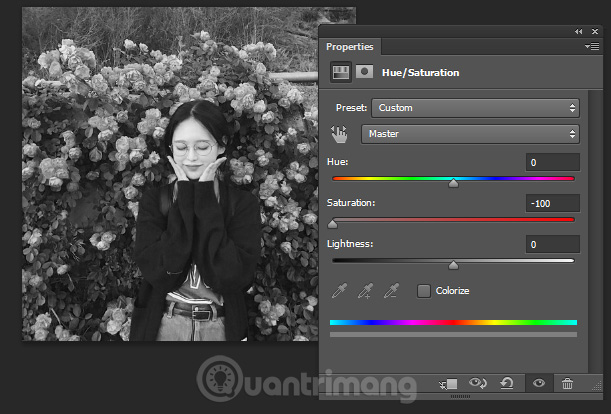Reset adjustment to defaults
Screen dimensions: 611x414
(x=507, y=384)
